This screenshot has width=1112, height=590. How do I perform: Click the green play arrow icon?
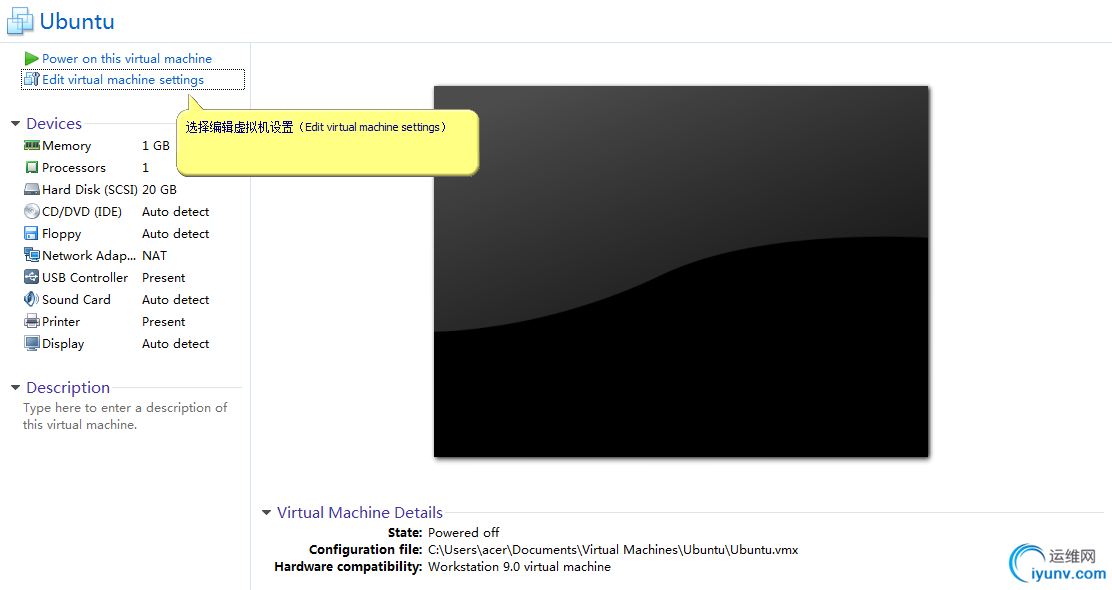coord(31,58)
